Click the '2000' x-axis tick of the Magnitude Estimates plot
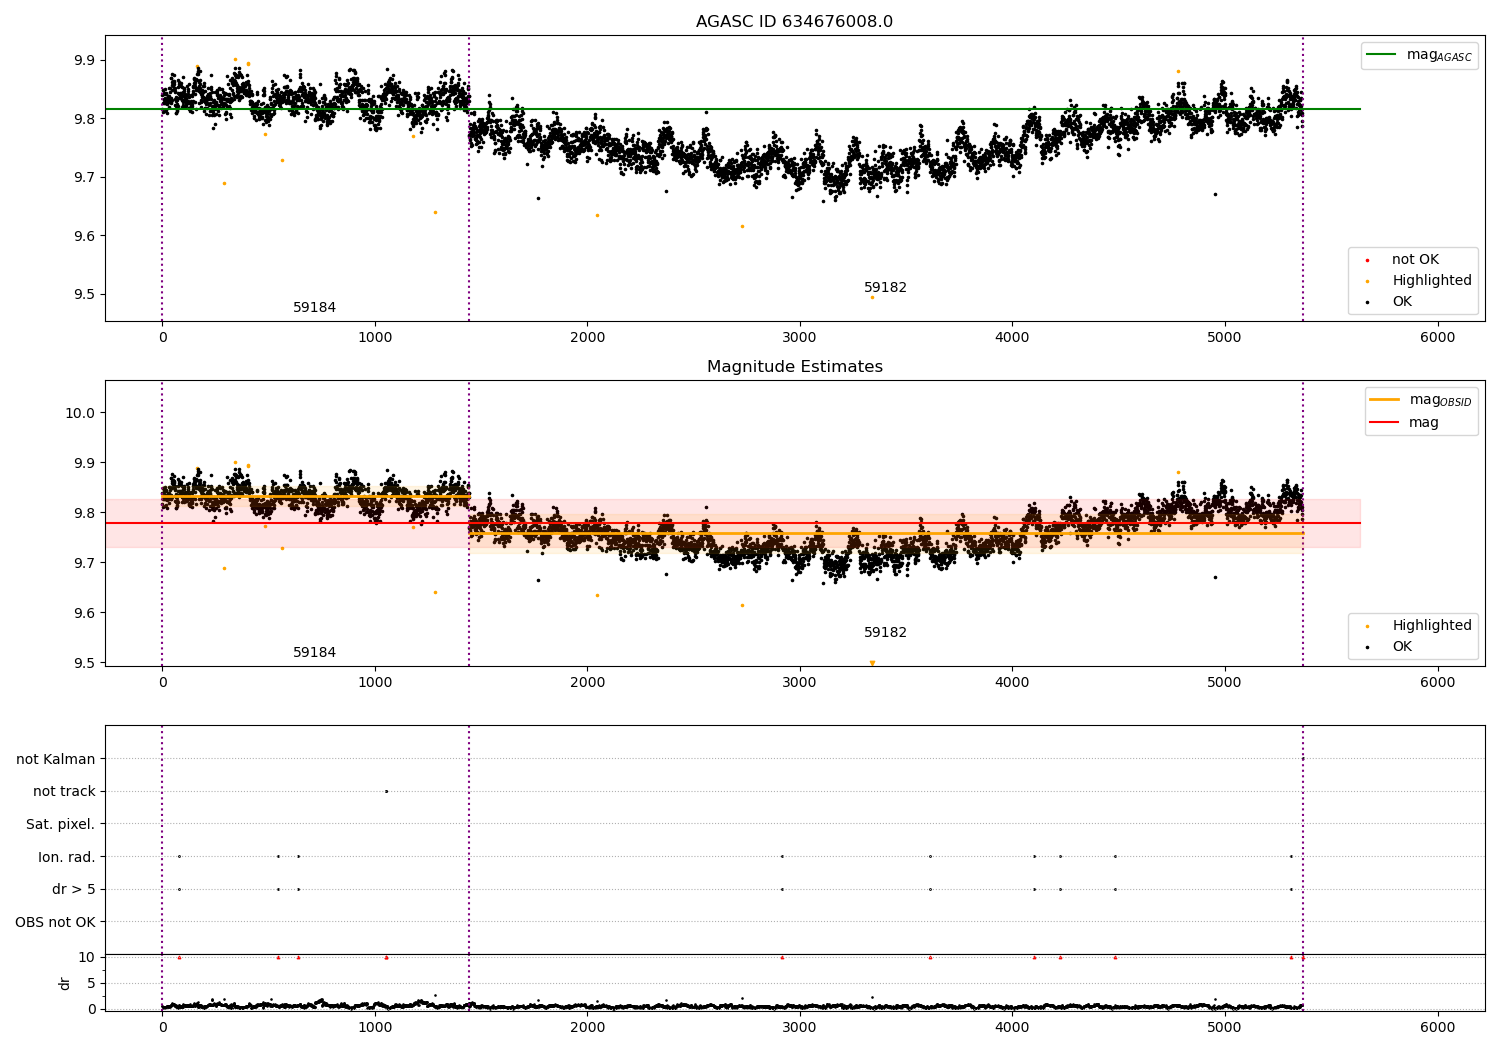The image size is (1500, 1050). tap(588, 683)
